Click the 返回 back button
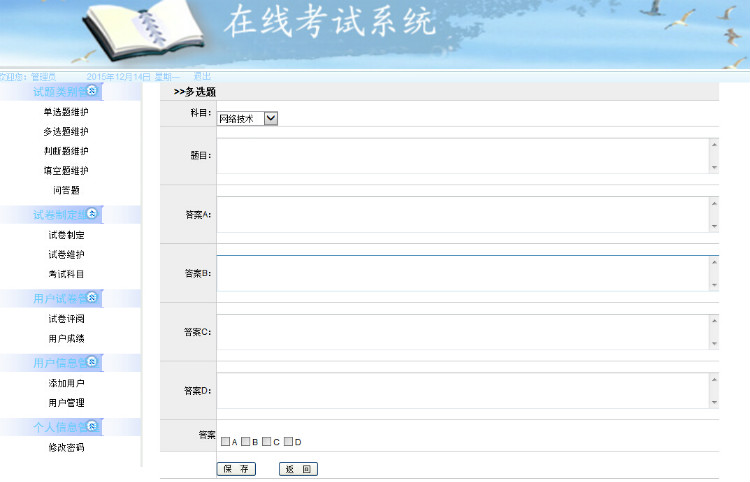 (298, 469)
